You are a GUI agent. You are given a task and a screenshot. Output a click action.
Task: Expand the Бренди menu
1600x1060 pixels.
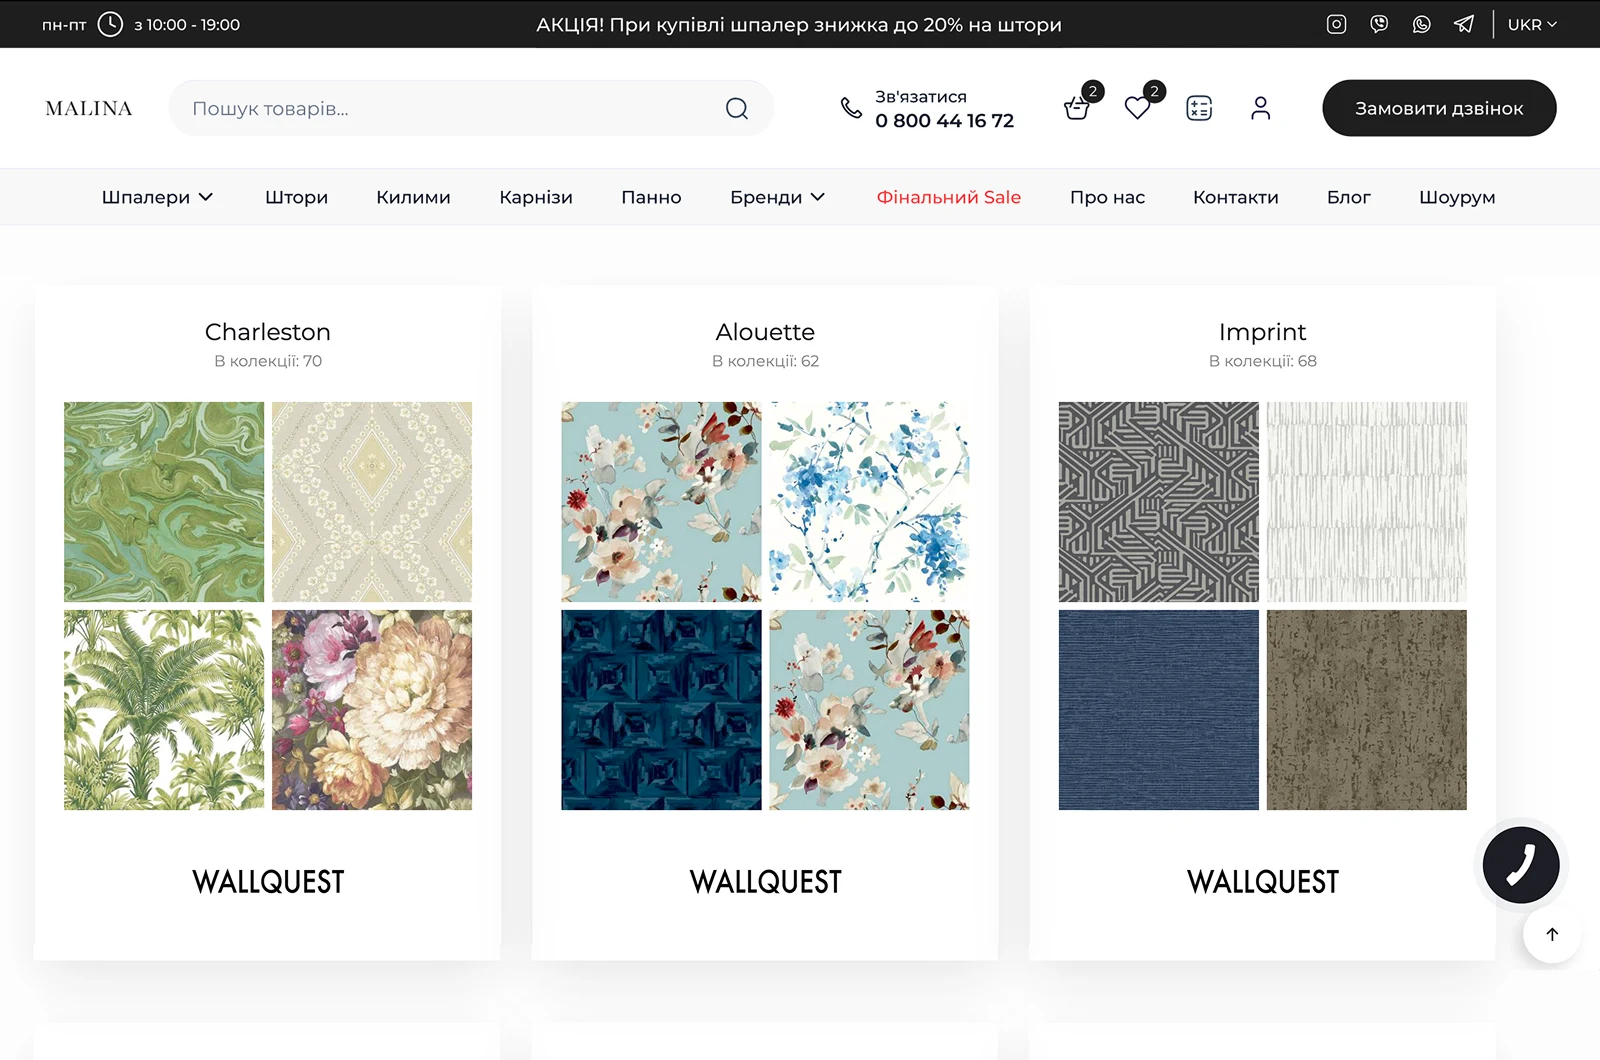click(x=777, y=197)
